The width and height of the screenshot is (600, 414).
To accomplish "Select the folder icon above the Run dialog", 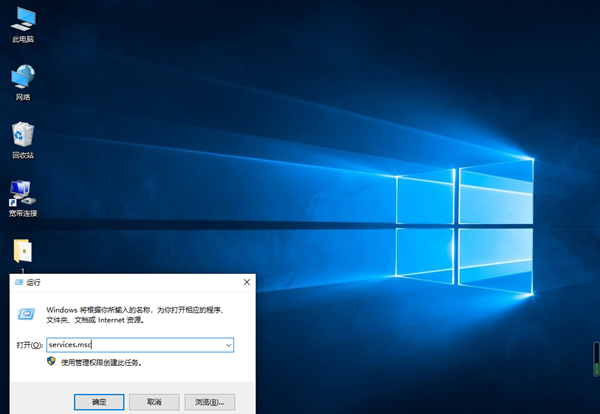I will 23,251.
